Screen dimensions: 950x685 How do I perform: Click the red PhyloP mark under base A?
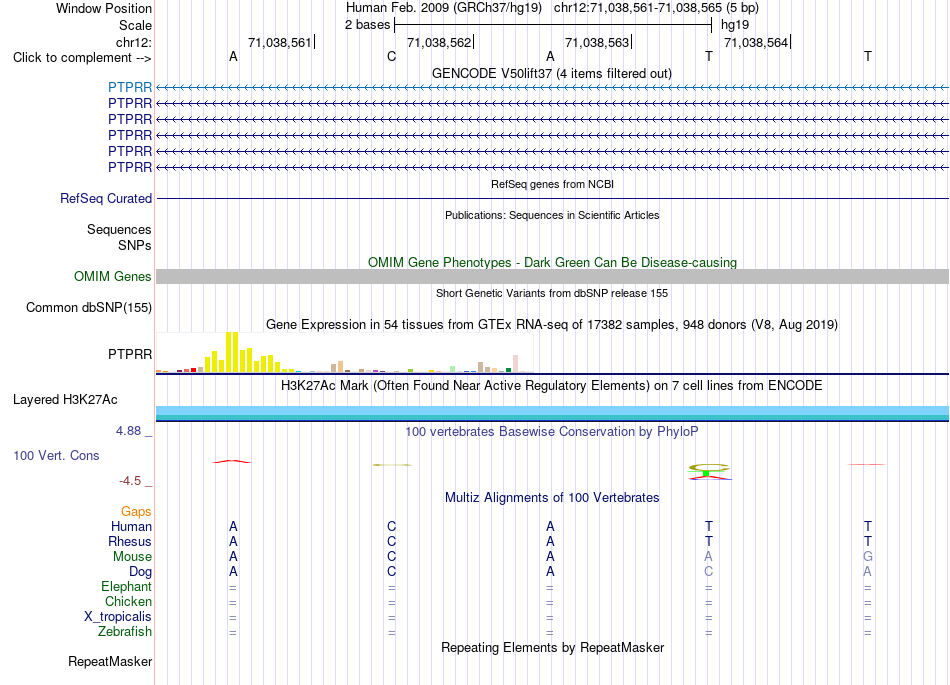pos(231,462)
